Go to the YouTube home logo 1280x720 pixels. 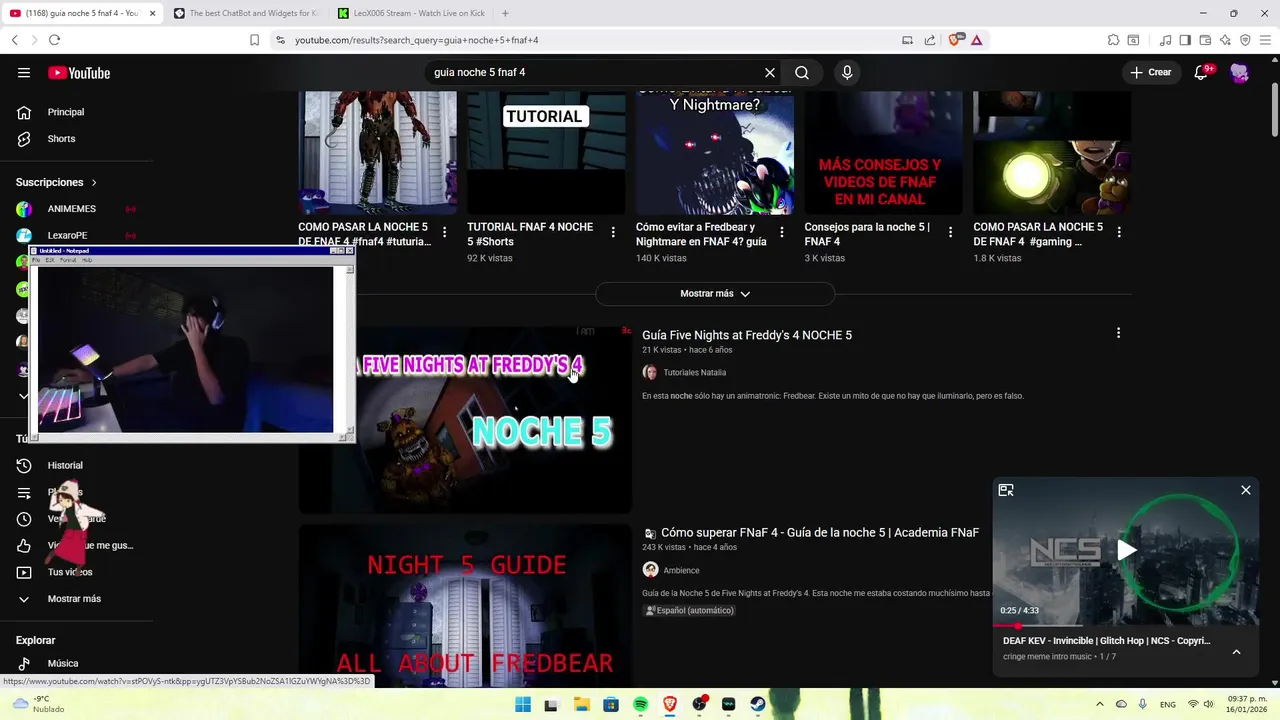(x=79, y=73)
